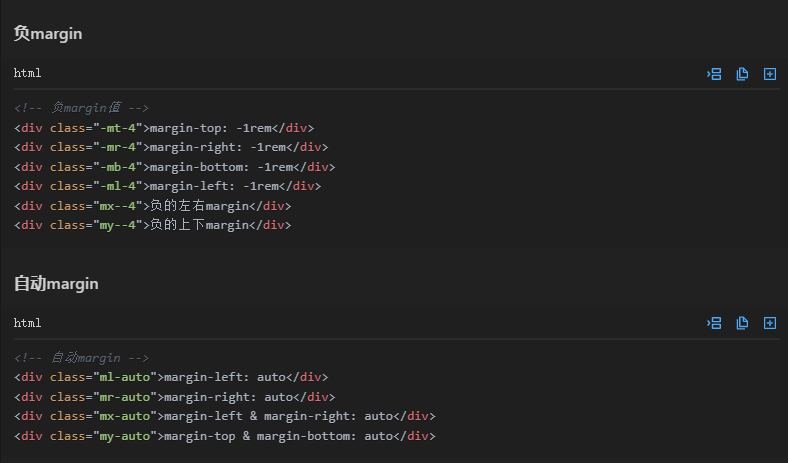The image size is (788, 463).
Task: Insert 自动margin code into new file
Action: (770, 323)
